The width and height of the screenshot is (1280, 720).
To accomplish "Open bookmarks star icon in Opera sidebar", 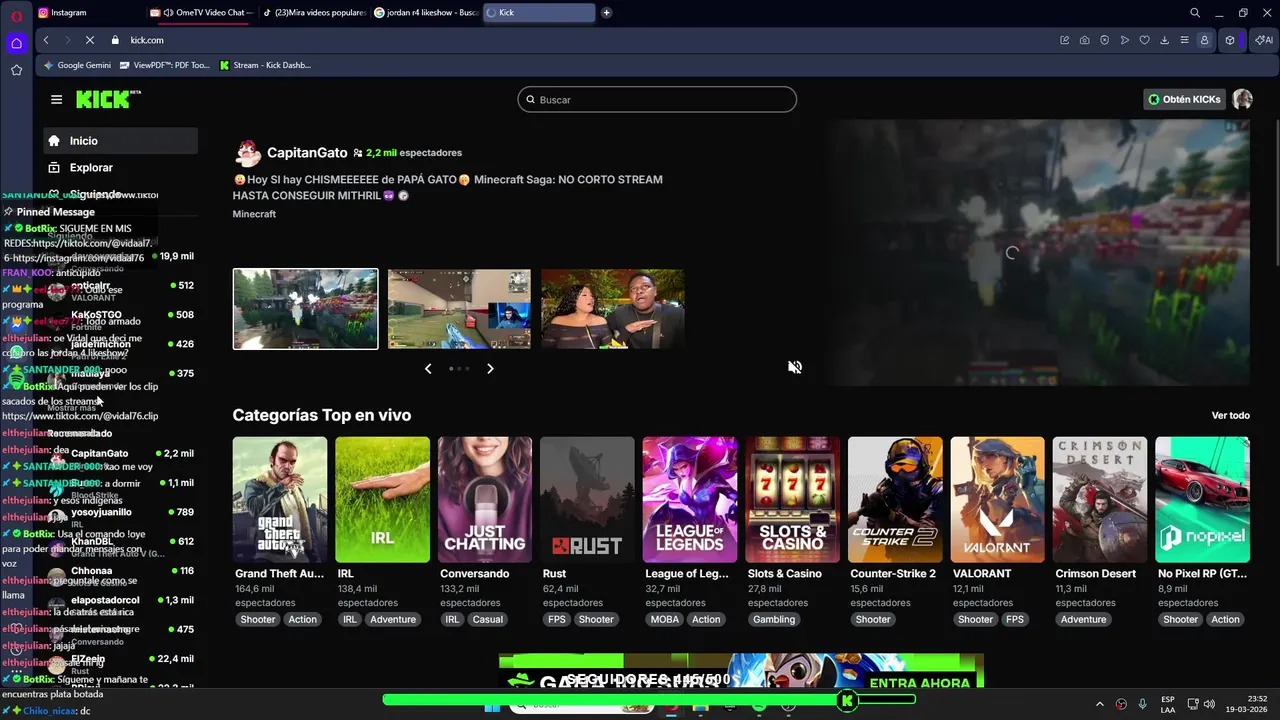I will (16, 70).
